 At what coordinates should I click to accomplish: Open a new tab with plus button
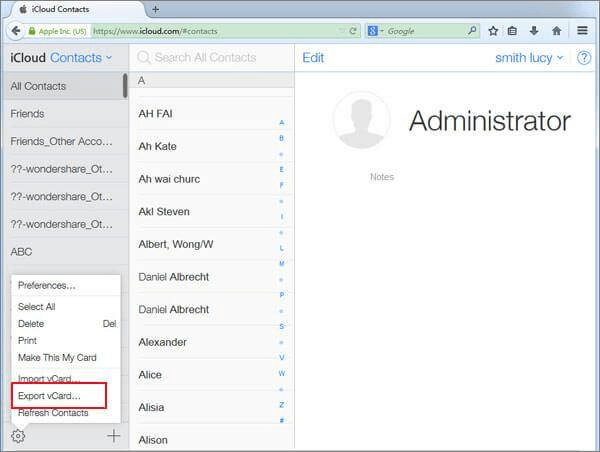155,10
